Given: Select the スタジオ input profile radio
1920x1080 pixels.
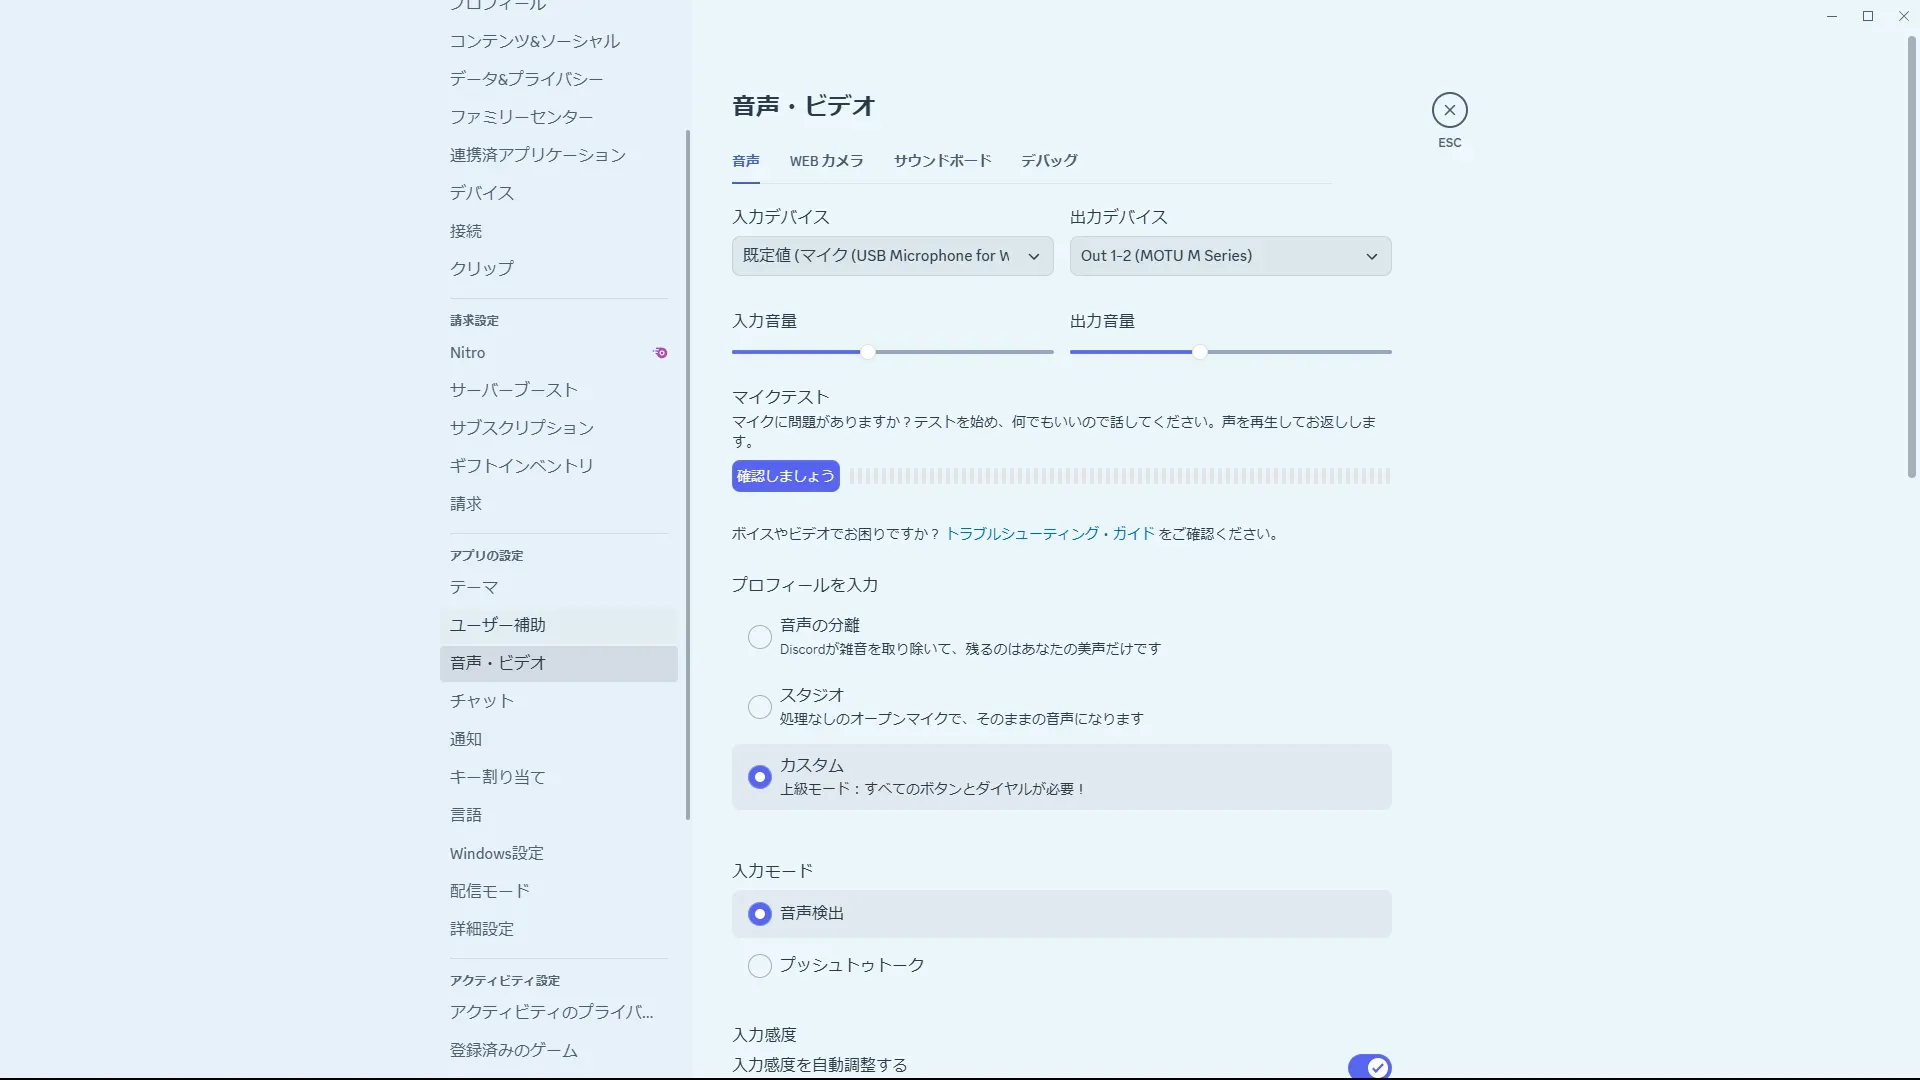Looking at the screenshot, I should tap(760, 707).
